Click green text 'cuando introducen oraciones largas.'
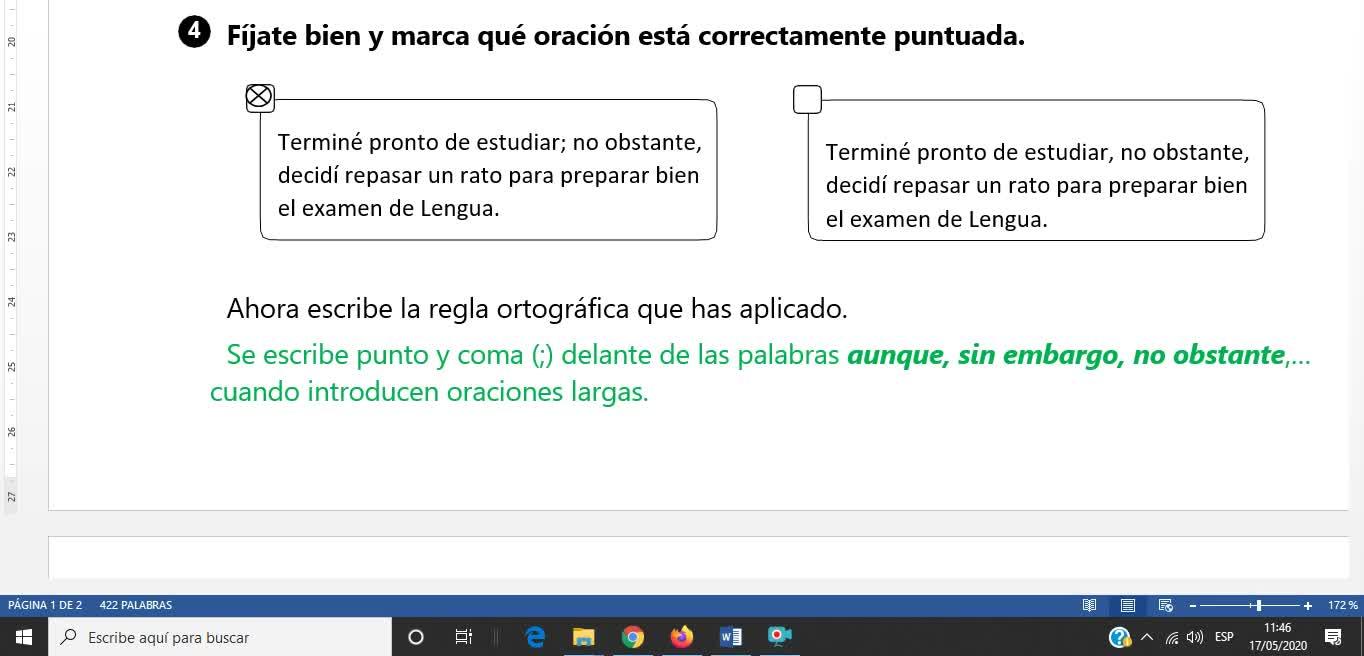 [x=430, y=392]
